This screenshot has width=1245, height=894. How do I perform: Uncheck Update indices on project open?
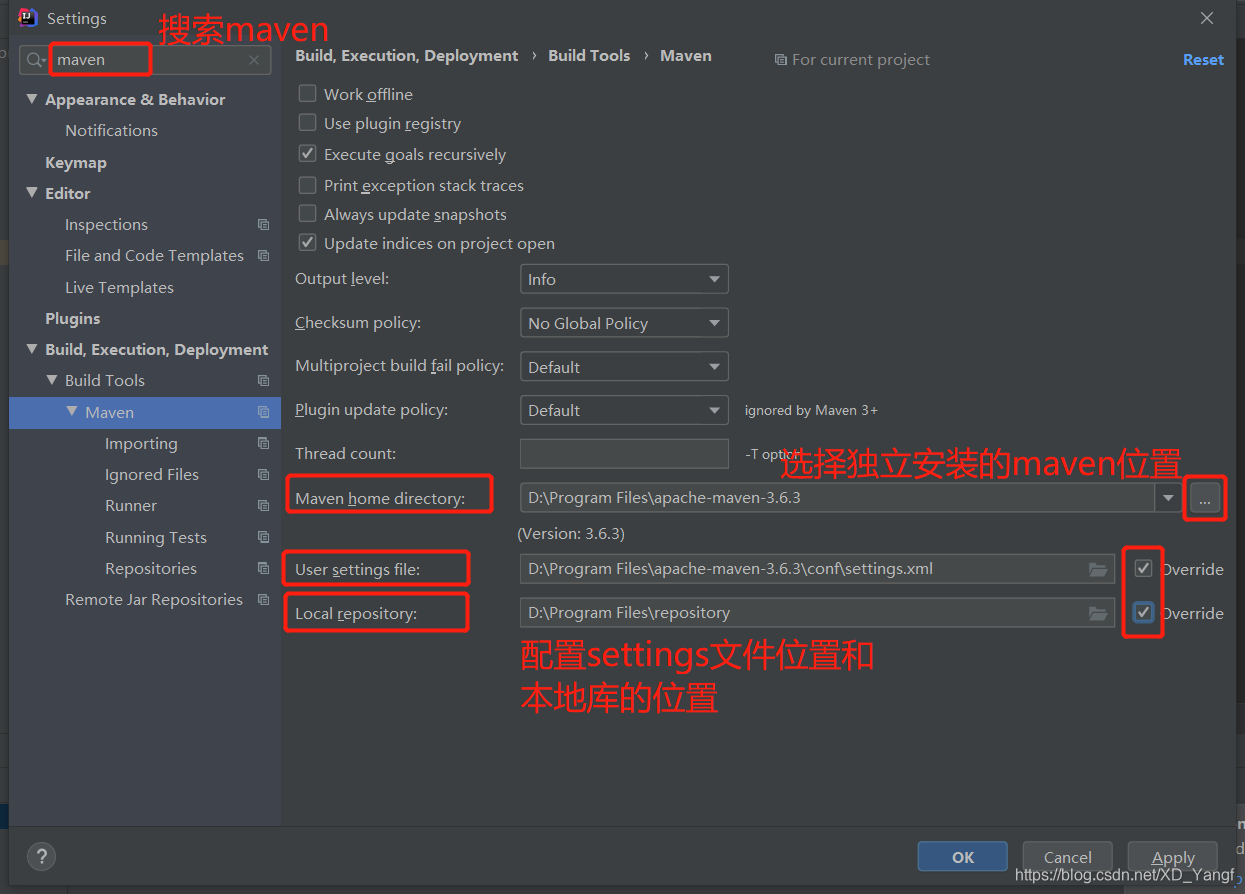click(308, 243)
